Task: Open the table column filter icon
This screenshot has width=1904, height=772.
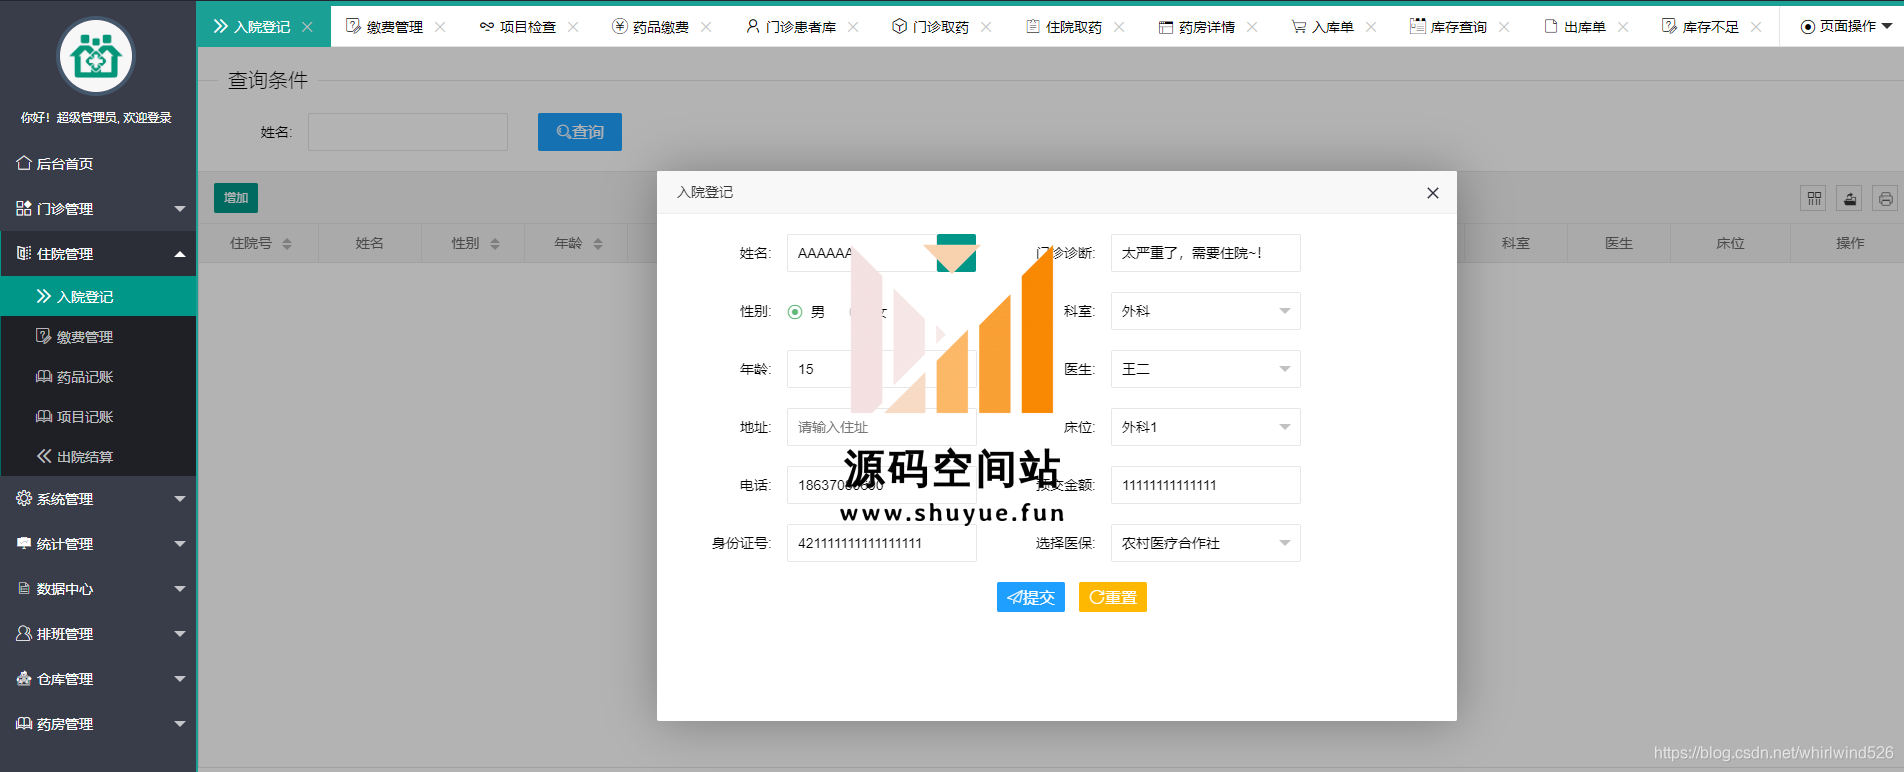Action: coord(1814,198)
